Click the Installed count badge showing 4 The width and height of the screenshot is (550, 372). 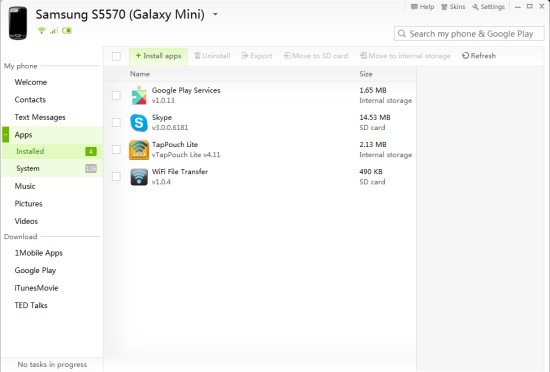(x=91, y=151)
